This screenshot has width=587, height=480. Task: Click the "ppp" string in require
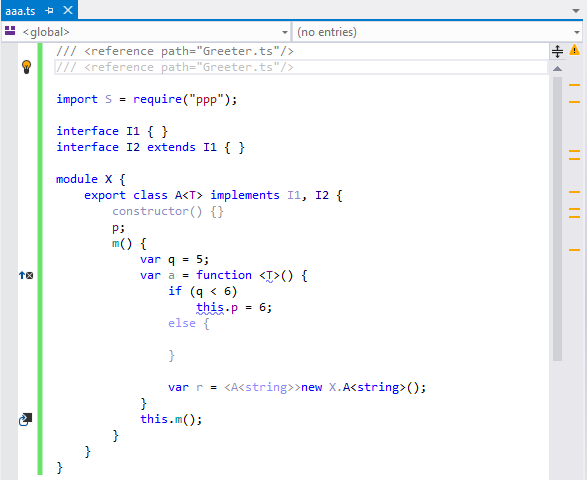206,100
